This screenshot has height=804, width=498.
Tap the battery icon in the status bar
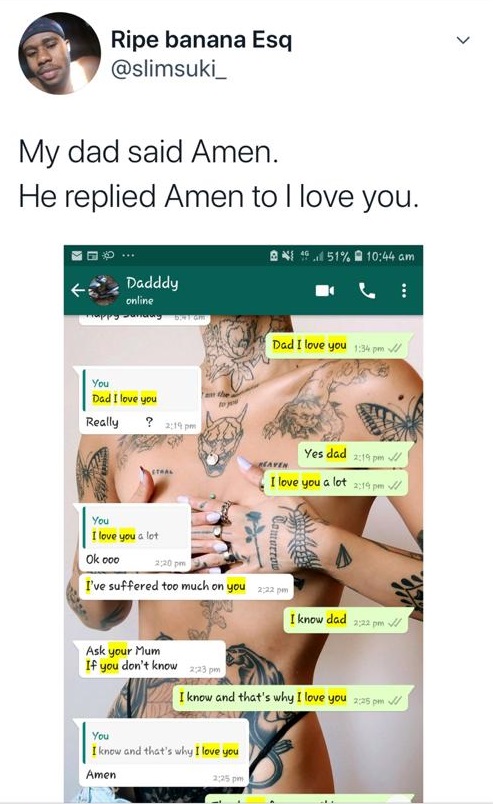pyautogui.click(x=359, y=255)
